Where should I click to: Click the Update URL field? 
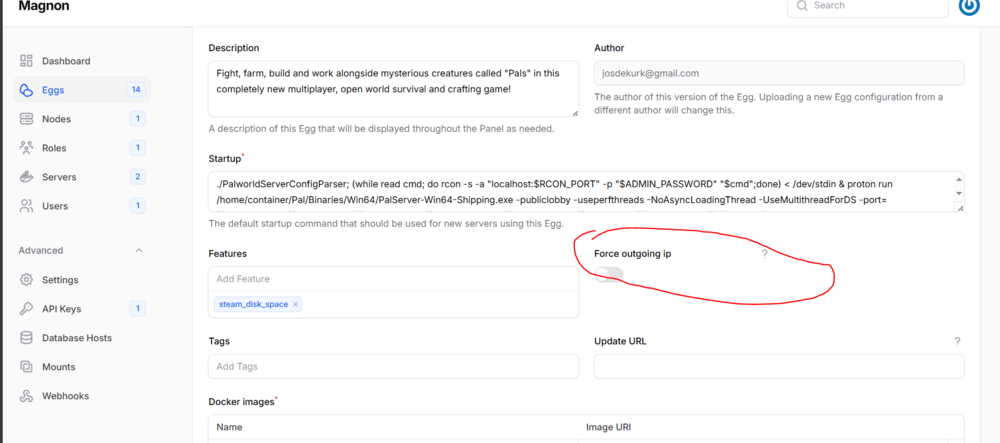(x=779, y=367)
